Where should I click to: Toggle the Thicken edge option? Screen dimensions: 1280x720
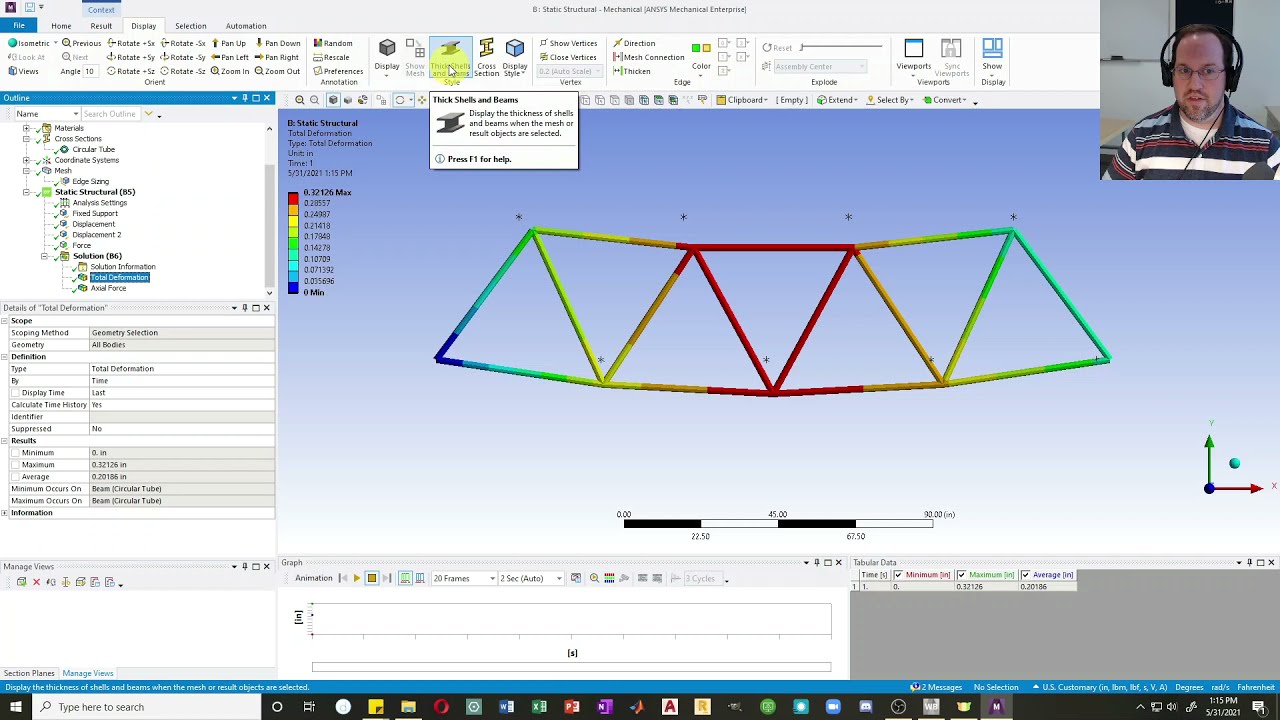point(631,71)
